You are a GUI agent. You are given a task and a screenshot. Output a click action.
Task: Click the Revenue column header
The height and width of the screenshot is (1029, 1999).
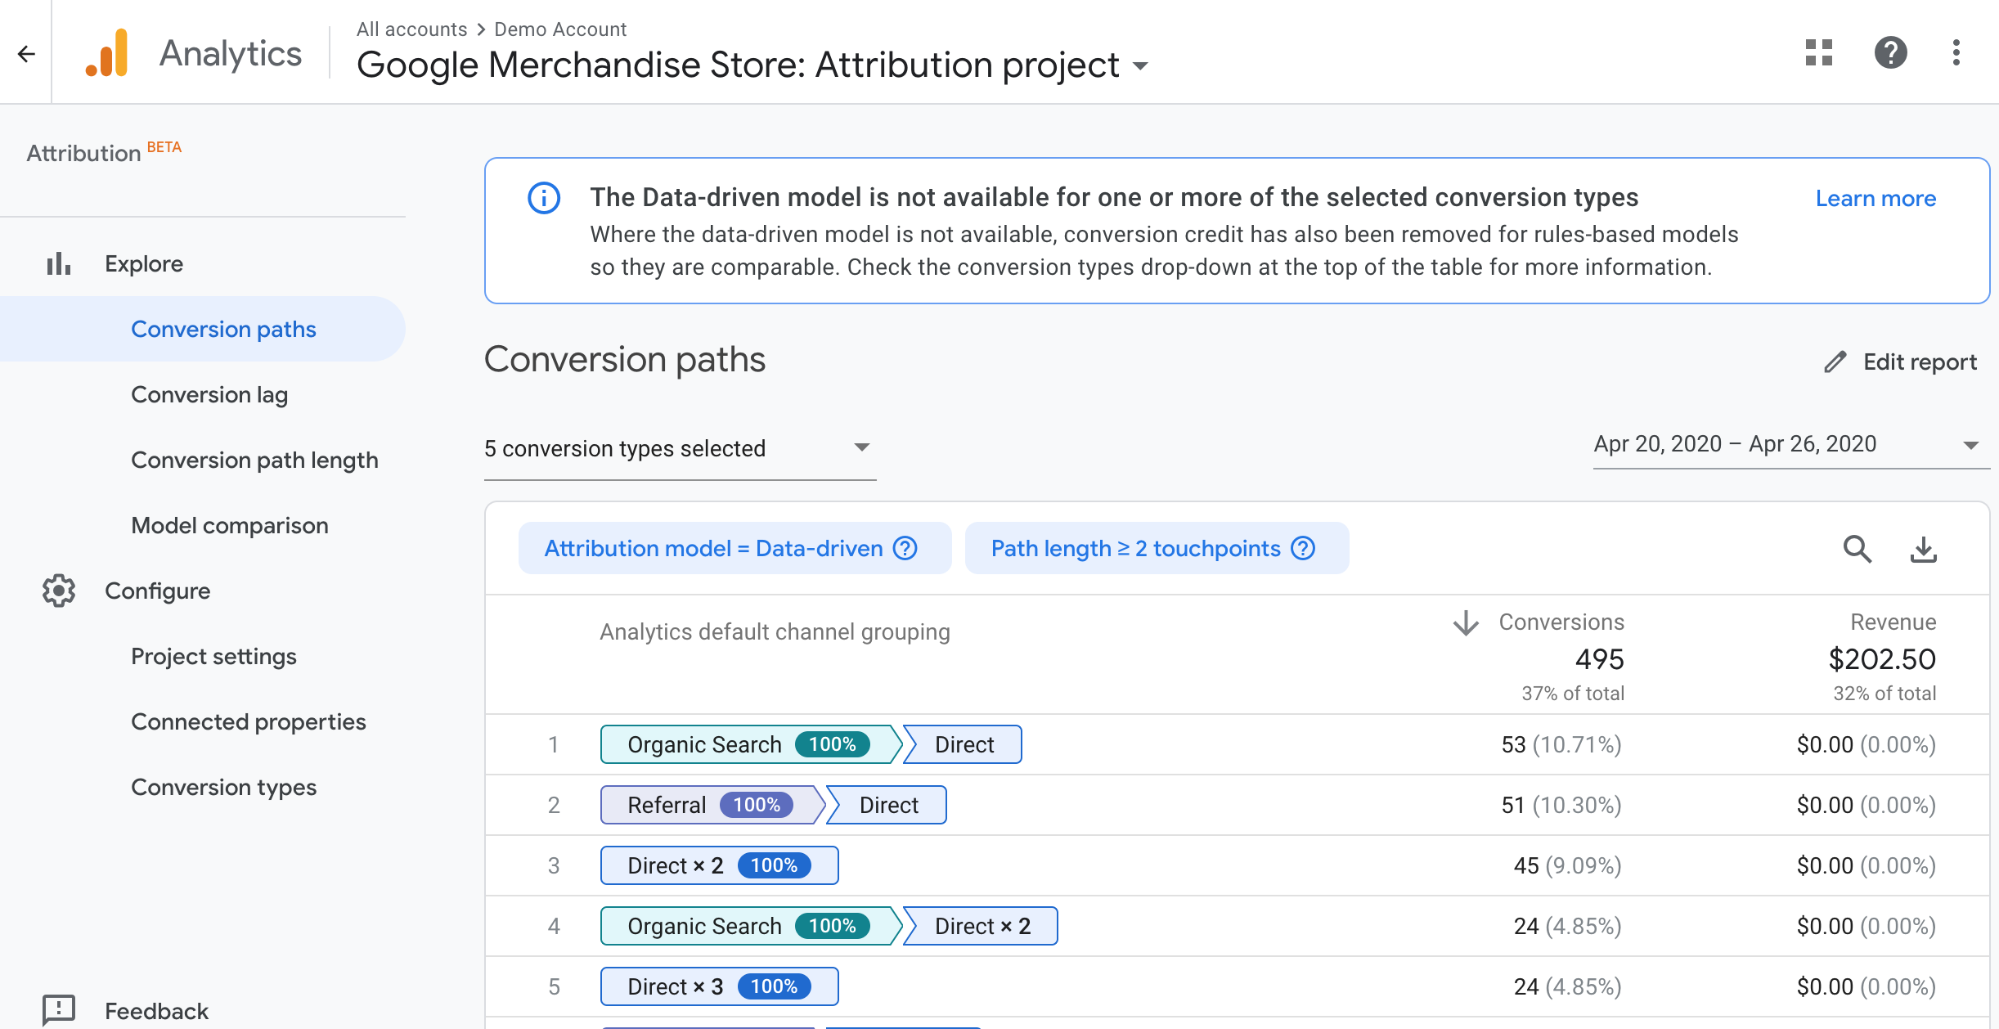(1893, 622)
